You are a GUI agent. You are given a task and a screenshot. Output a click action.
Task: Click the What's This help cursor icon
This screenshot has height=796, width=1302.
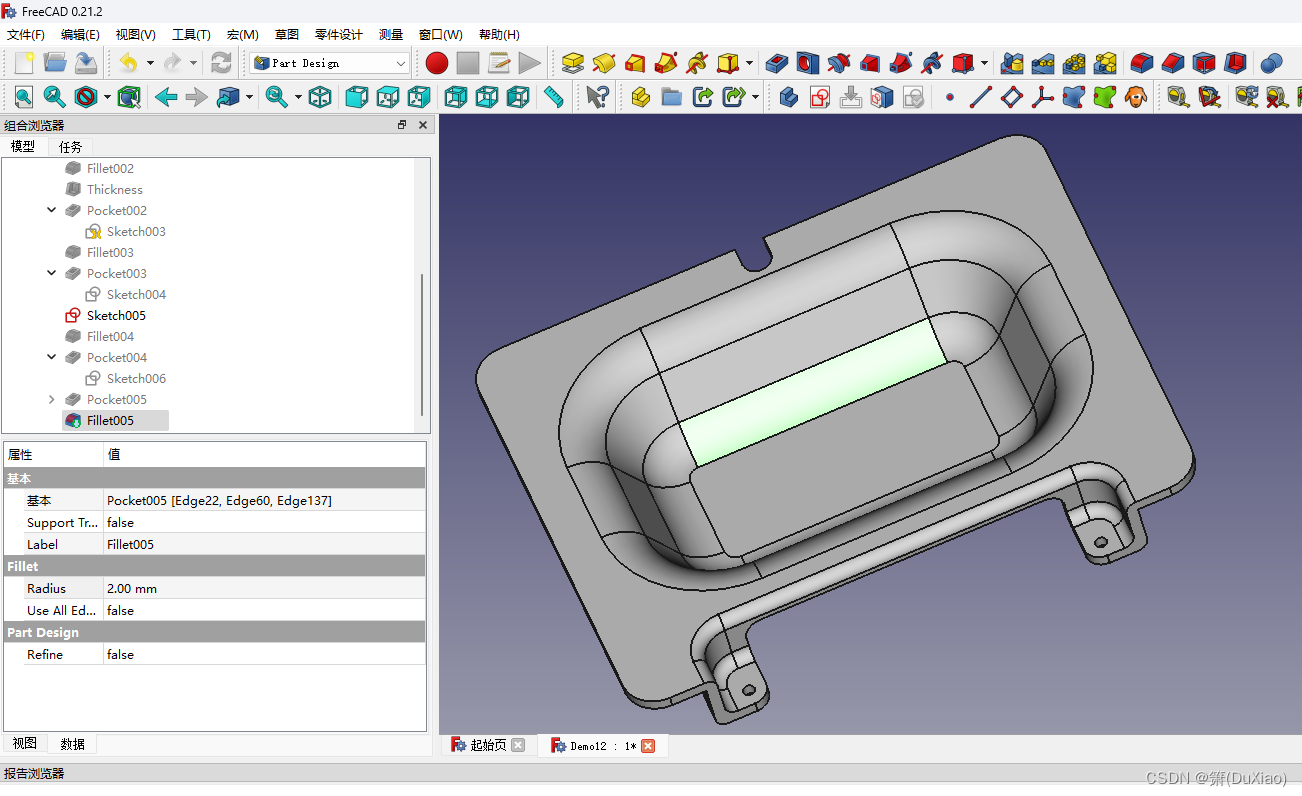pyautogui.click(x=598, y=97)
